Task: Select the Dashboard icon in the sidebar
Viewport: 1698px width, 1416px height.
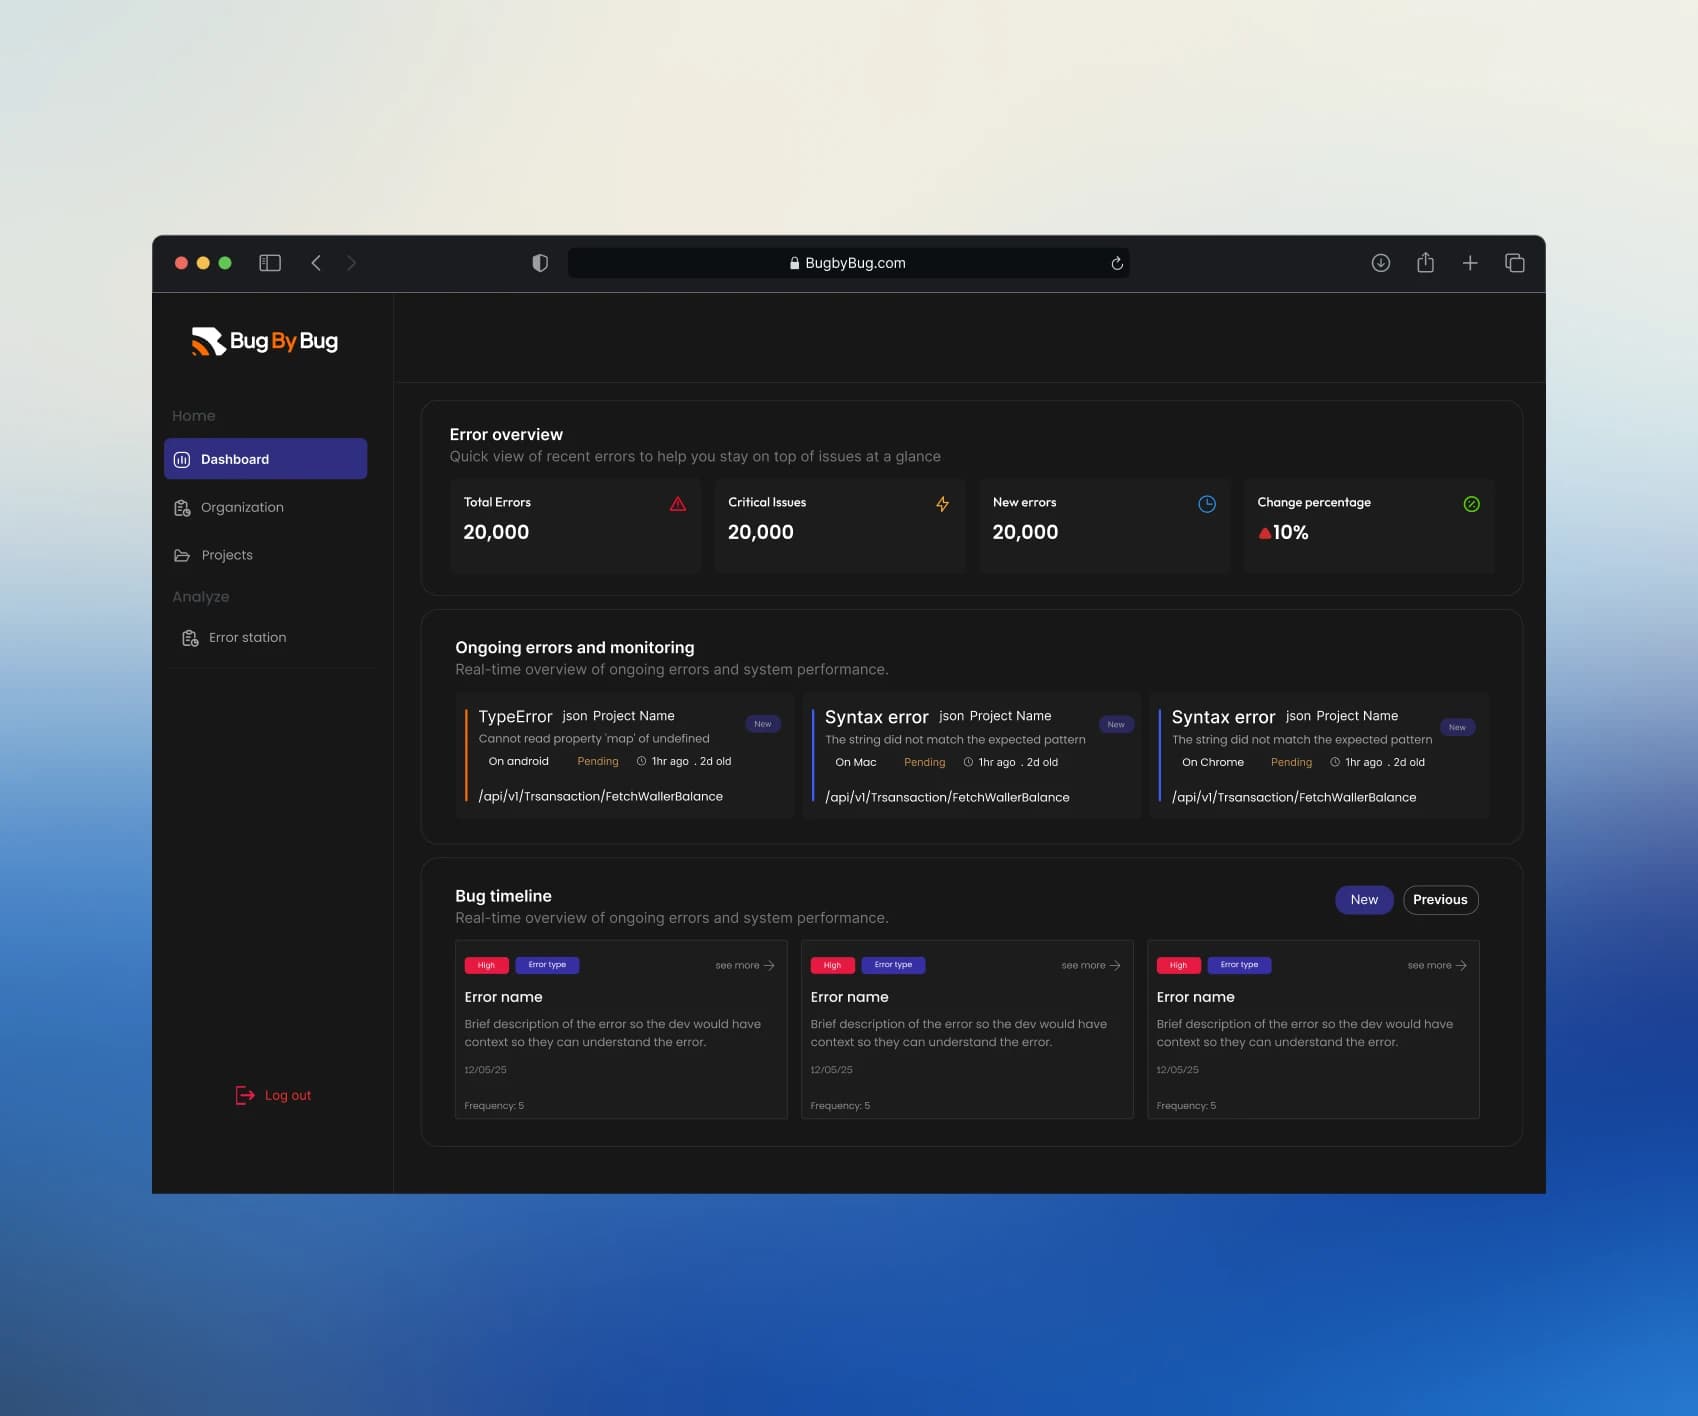Action: [182, 459]
